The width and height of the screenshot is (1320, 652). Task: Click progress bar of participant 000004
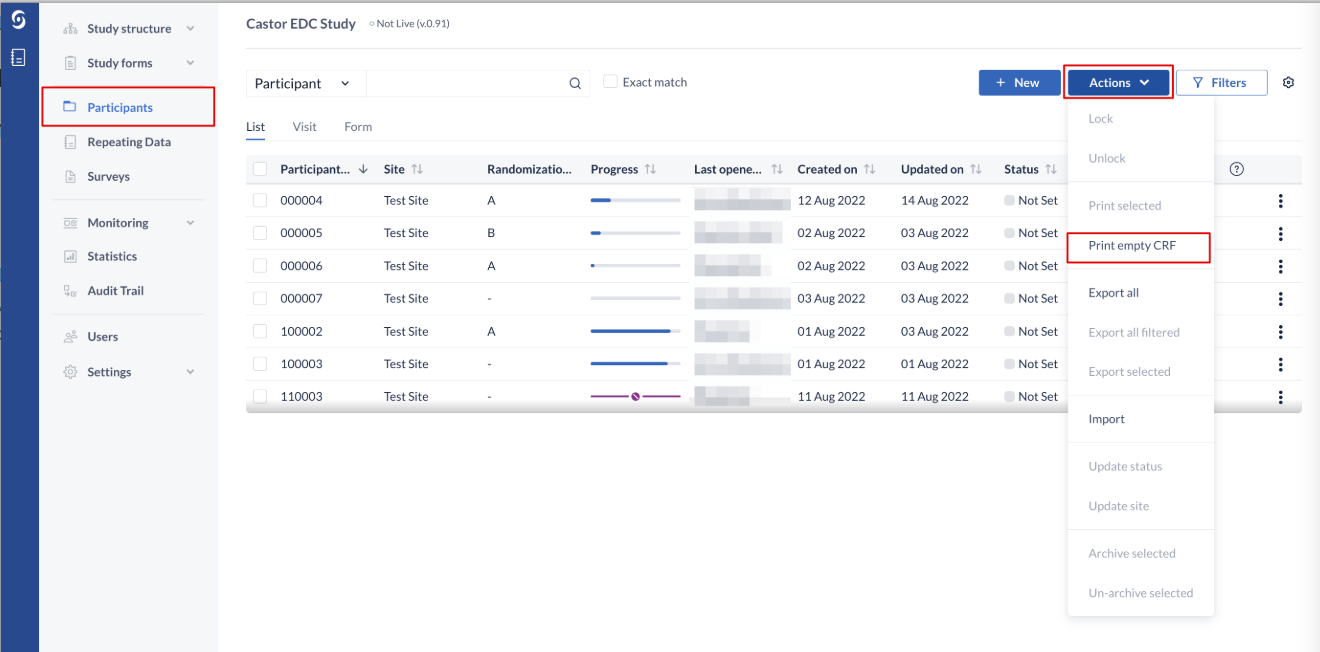(636, 201)
